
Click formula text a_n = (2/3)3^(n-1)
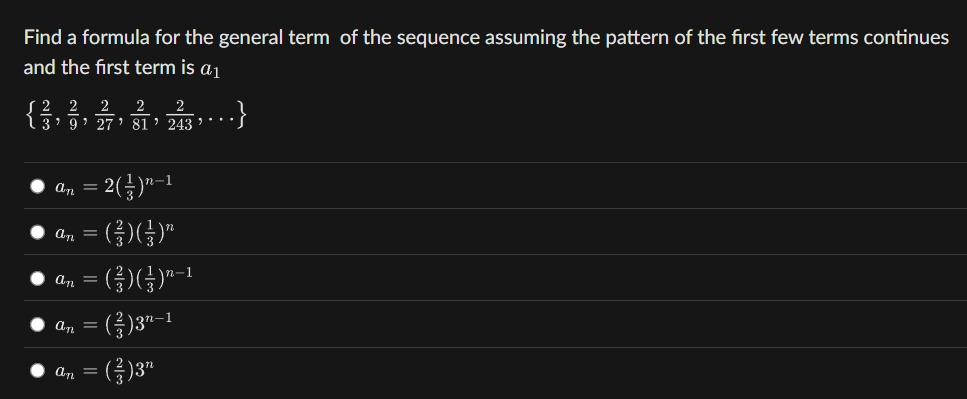[x=113, y=324]
